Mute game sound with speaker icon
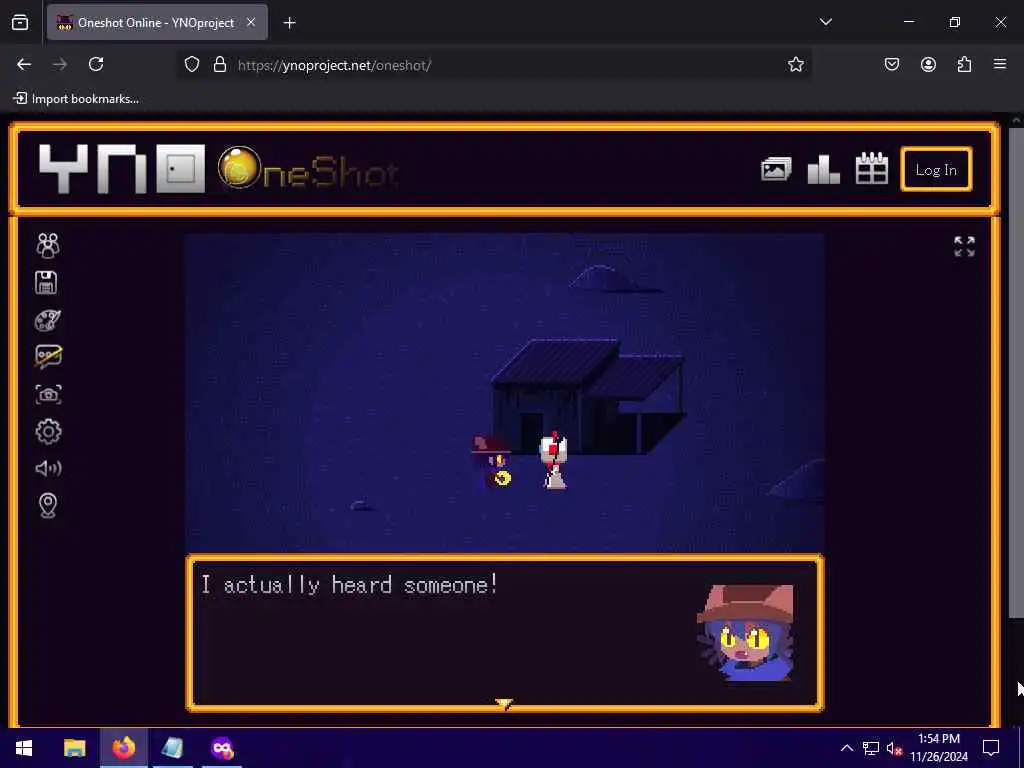The width and height of the screenshot is (1024, 768). [48, 468]
